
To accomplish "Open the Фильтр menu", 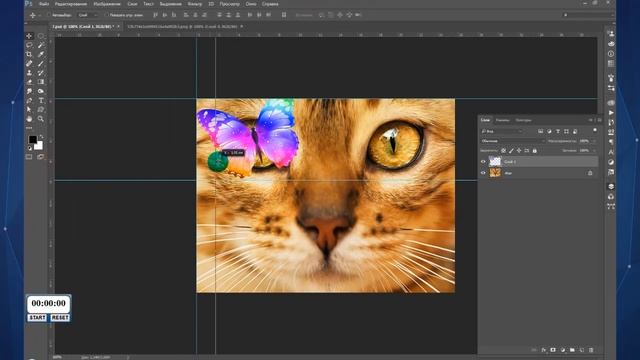I will (x=195, y=4).
